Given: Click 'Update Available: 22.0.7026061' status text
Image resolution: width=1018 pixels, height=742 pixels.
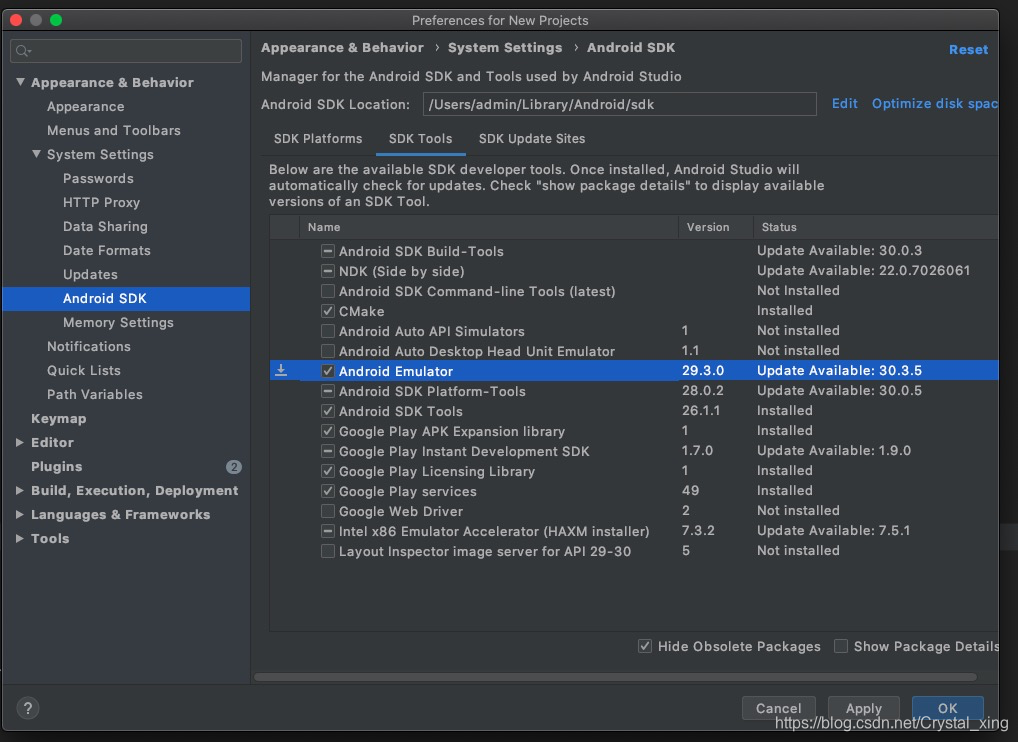Looking at the screenshot, I should coord(863,271).
